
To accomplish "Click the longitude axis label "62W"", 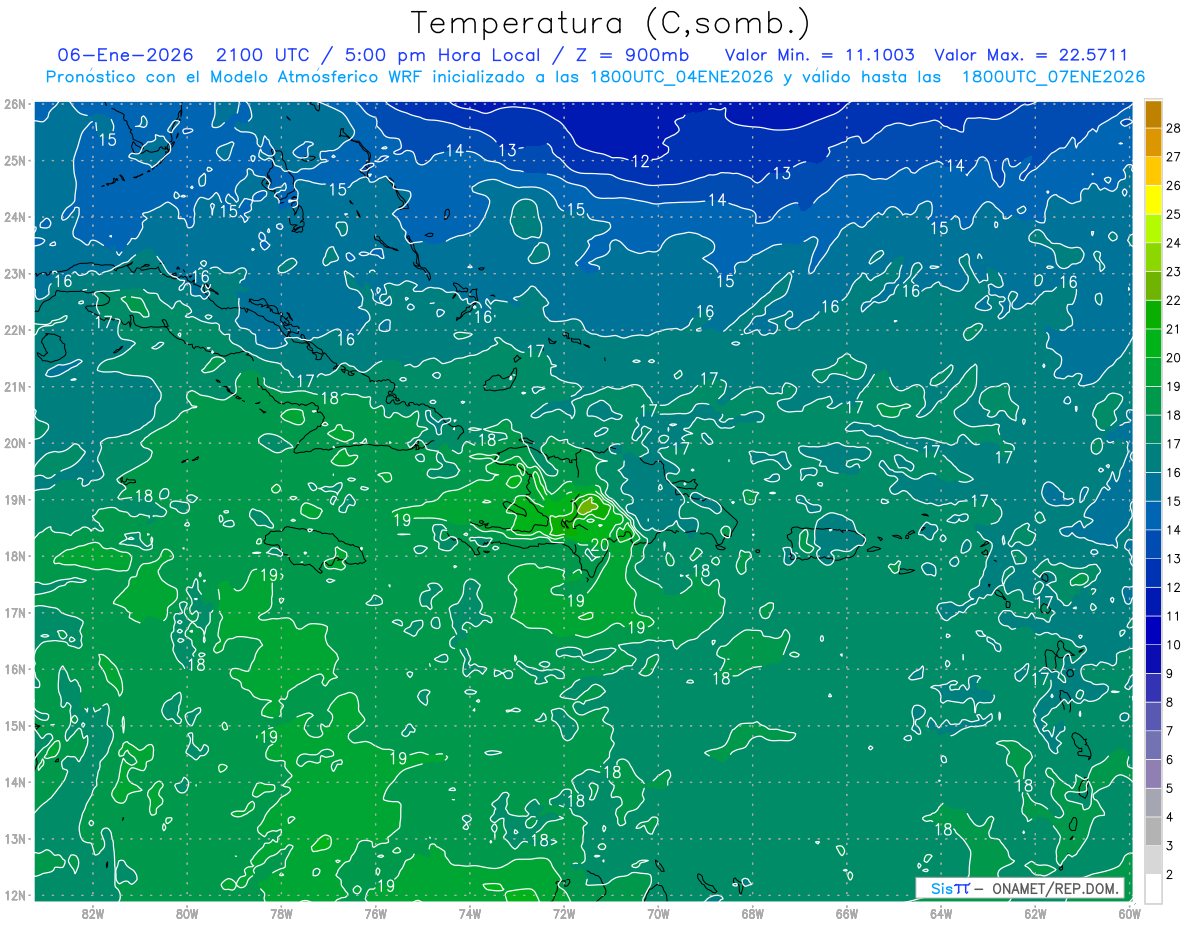I will (1035, 913).
